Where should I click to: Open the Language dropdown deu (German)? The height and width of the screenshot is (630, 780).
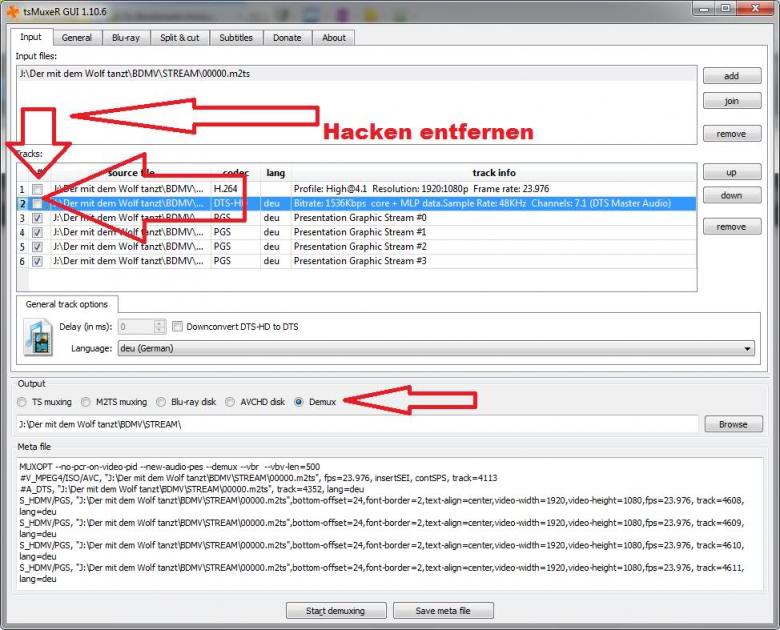436,348
